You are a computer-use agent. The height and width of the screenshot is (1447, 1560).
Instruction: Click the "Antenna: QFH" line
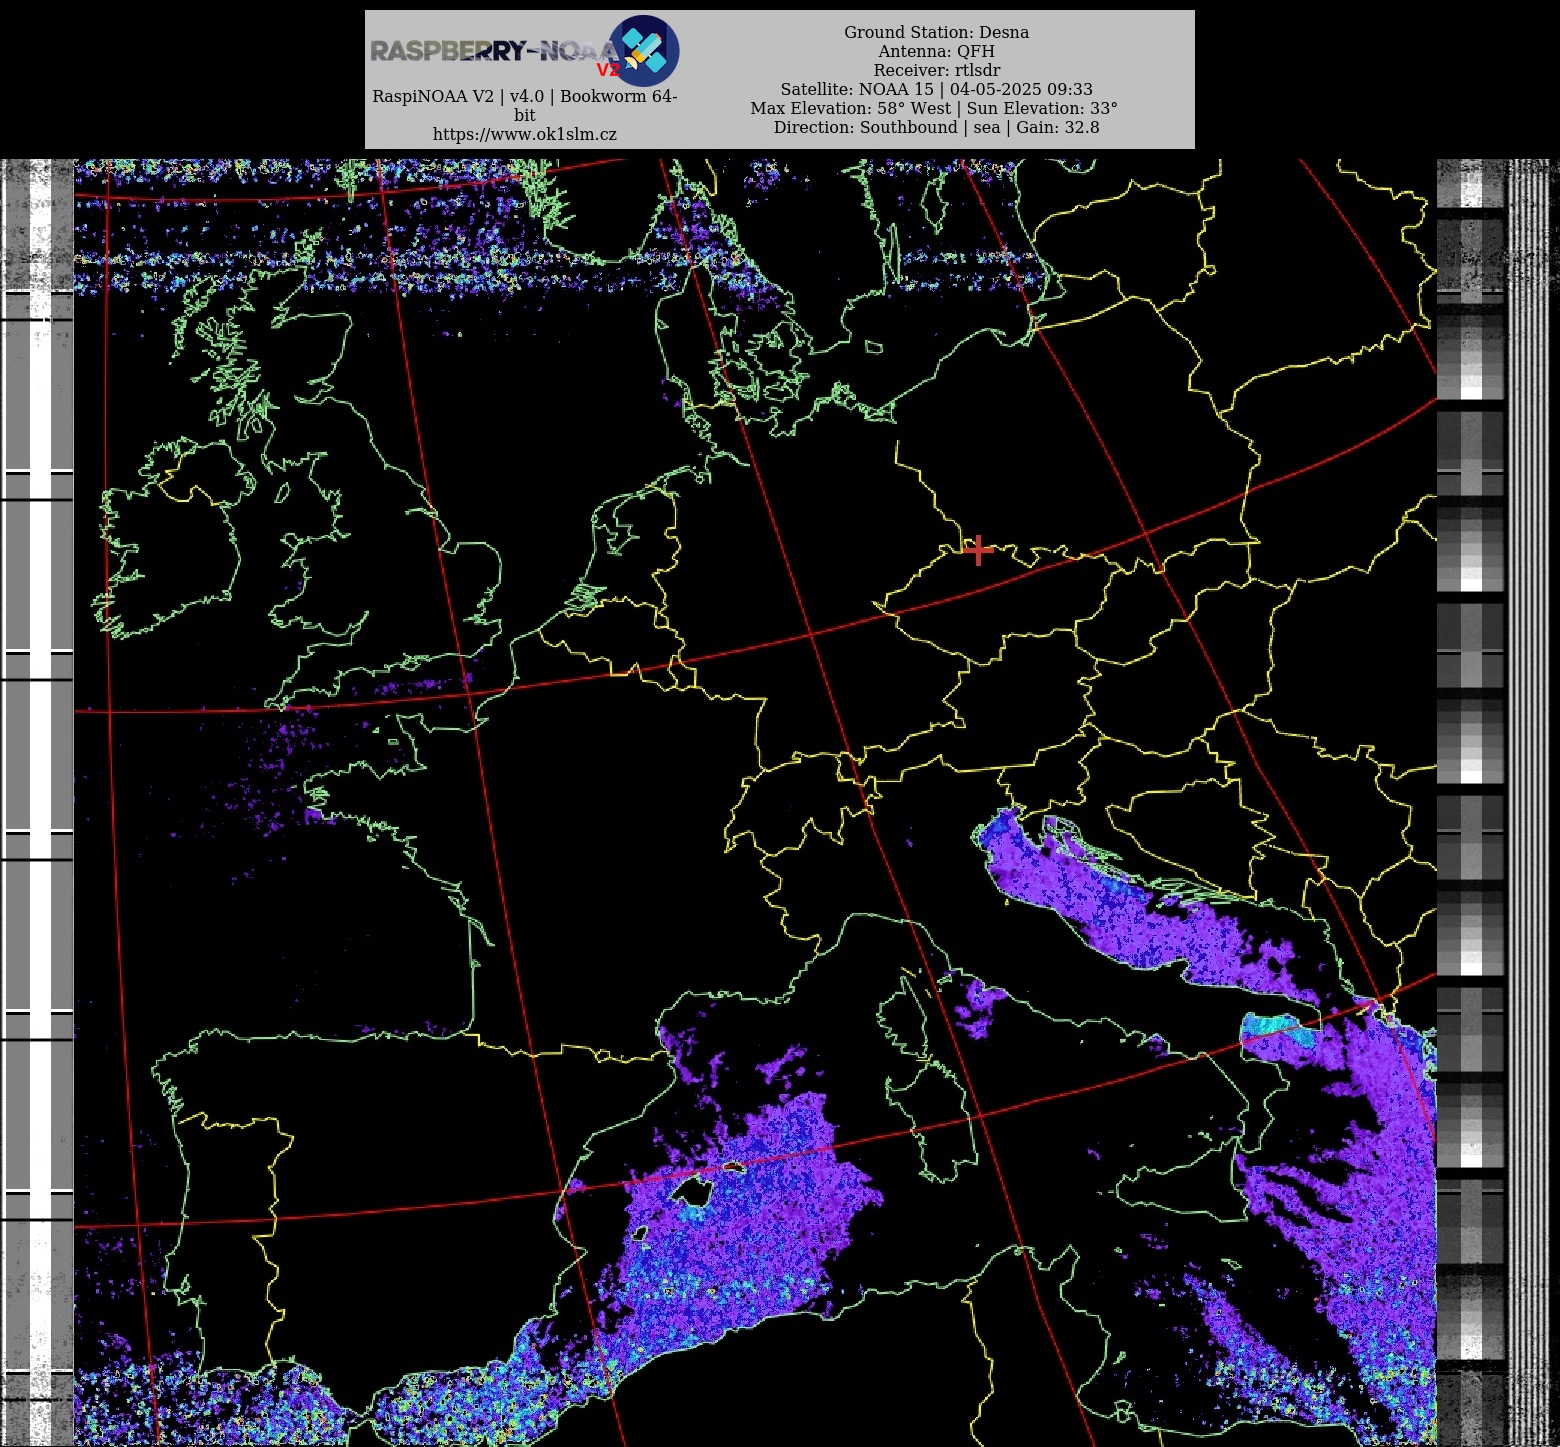point(936,51)
